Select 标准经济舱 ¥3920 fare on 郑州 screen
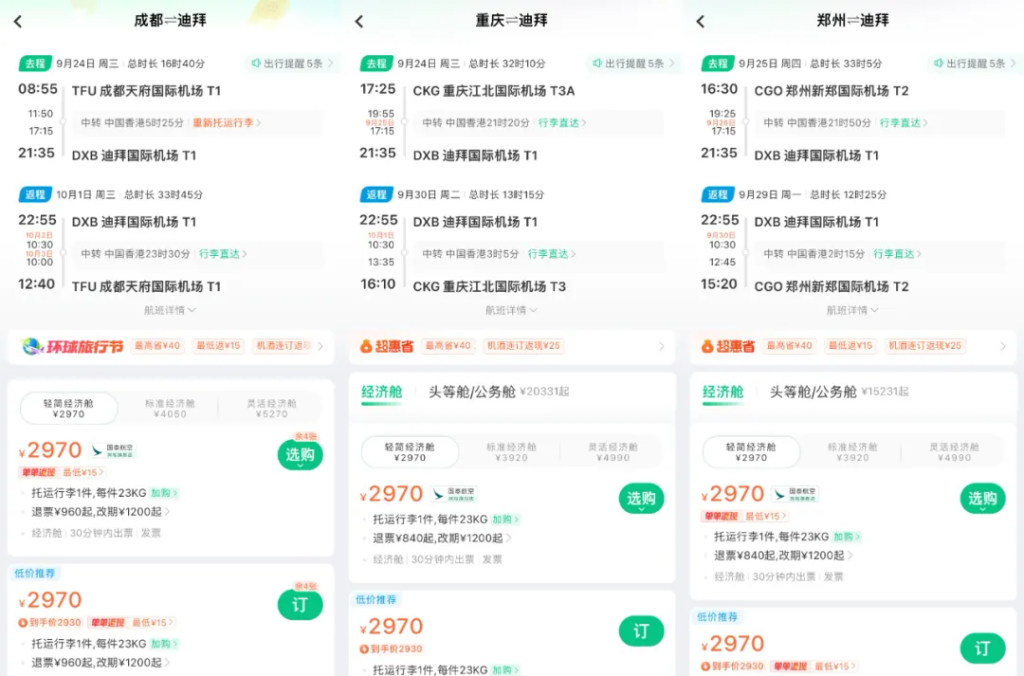The width and height of the screenshot is (1024, 676). point(853,452)
